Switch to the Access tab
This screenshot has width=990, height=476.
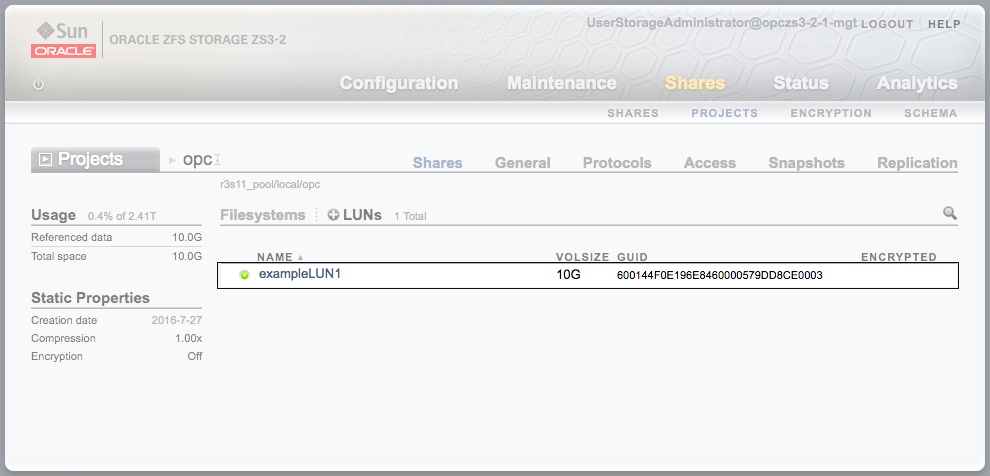pos(710,163)
